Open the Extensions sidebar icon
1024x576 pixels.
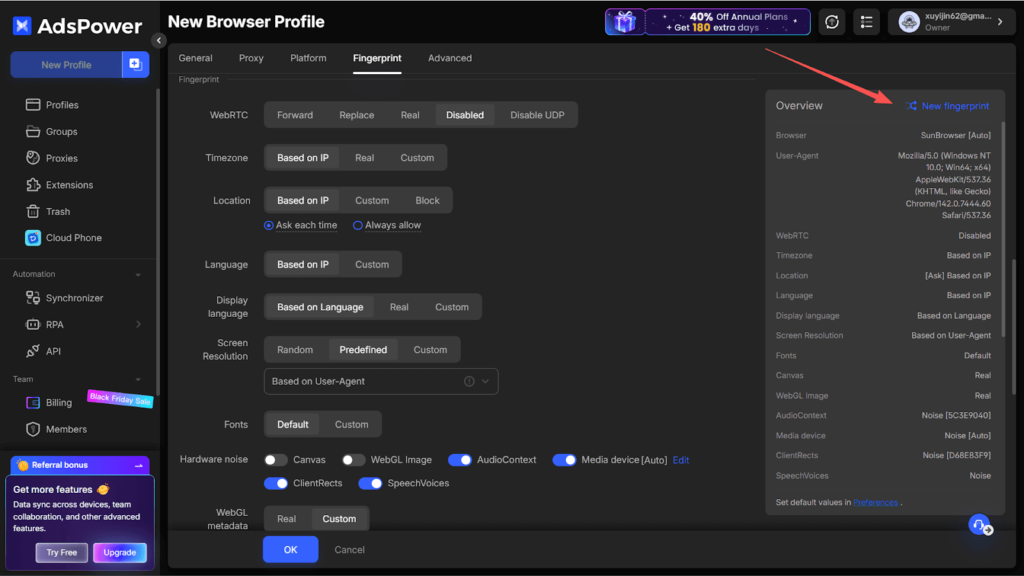(x=32, y=185)
